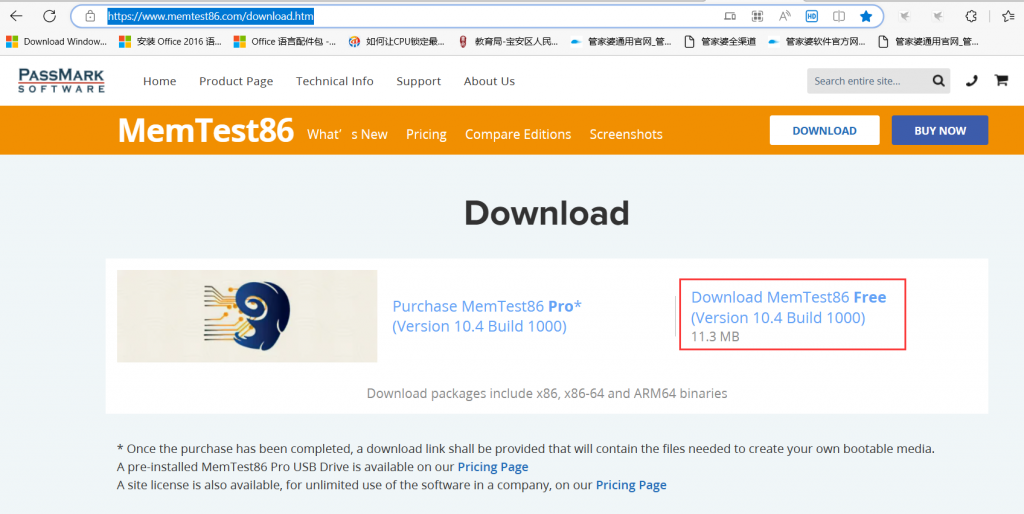
Task: Open the '安装 Office 2016' bookmark
Action: point(170,42)
